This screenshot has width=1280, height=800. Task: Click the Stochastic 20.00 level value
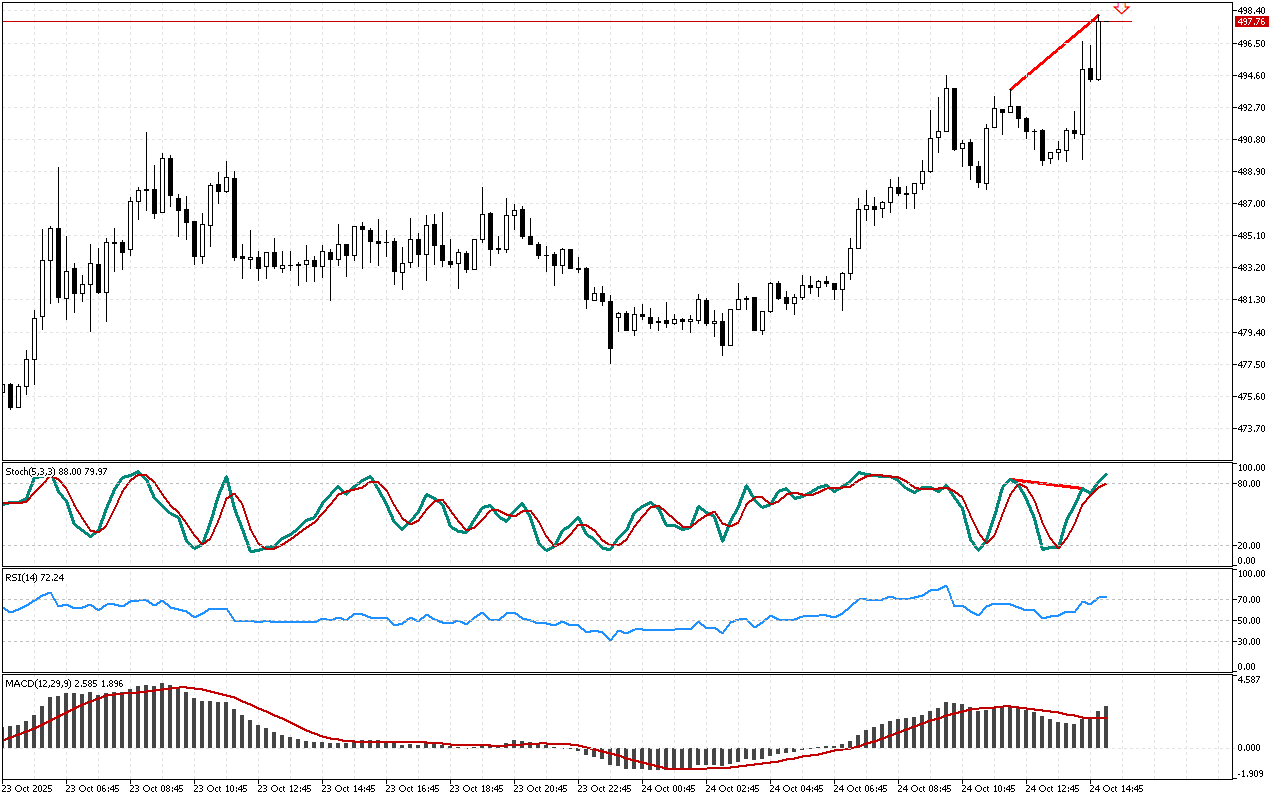tap(1250, 546)
